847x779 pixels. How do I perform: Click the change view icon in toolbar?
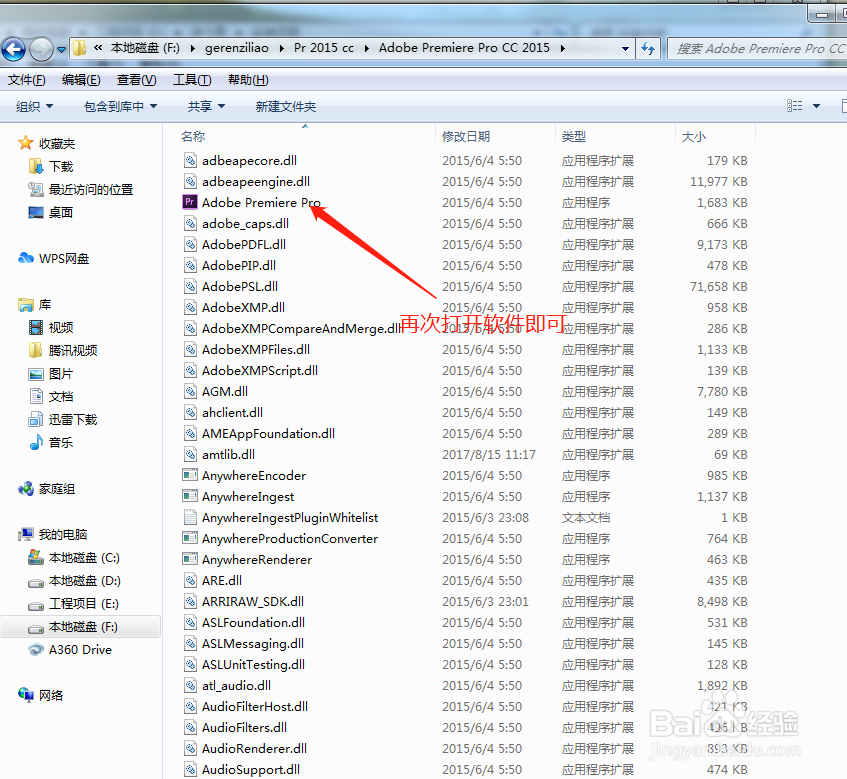794,106
